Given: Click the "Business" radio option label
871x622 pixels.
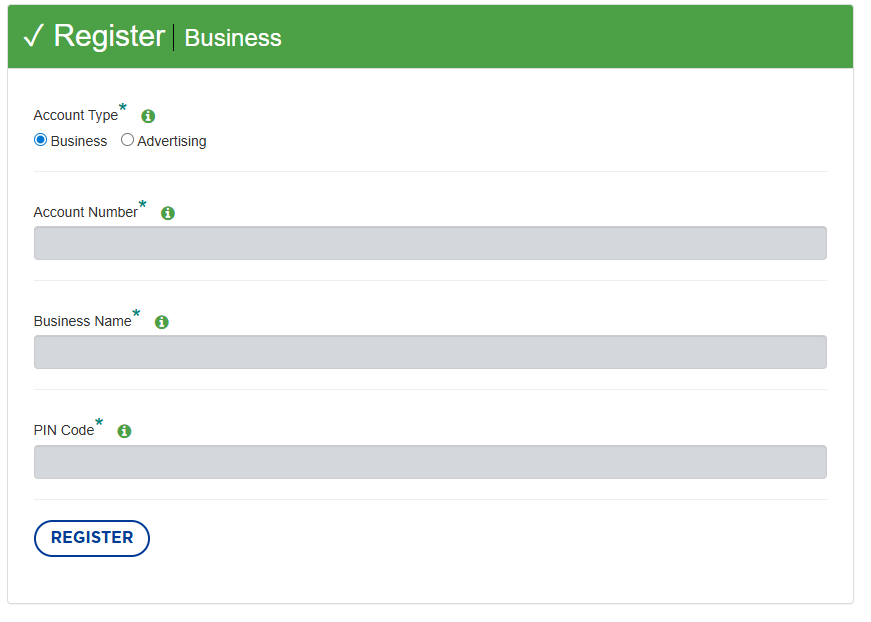Looking at the screenshot, I should 79,141.
